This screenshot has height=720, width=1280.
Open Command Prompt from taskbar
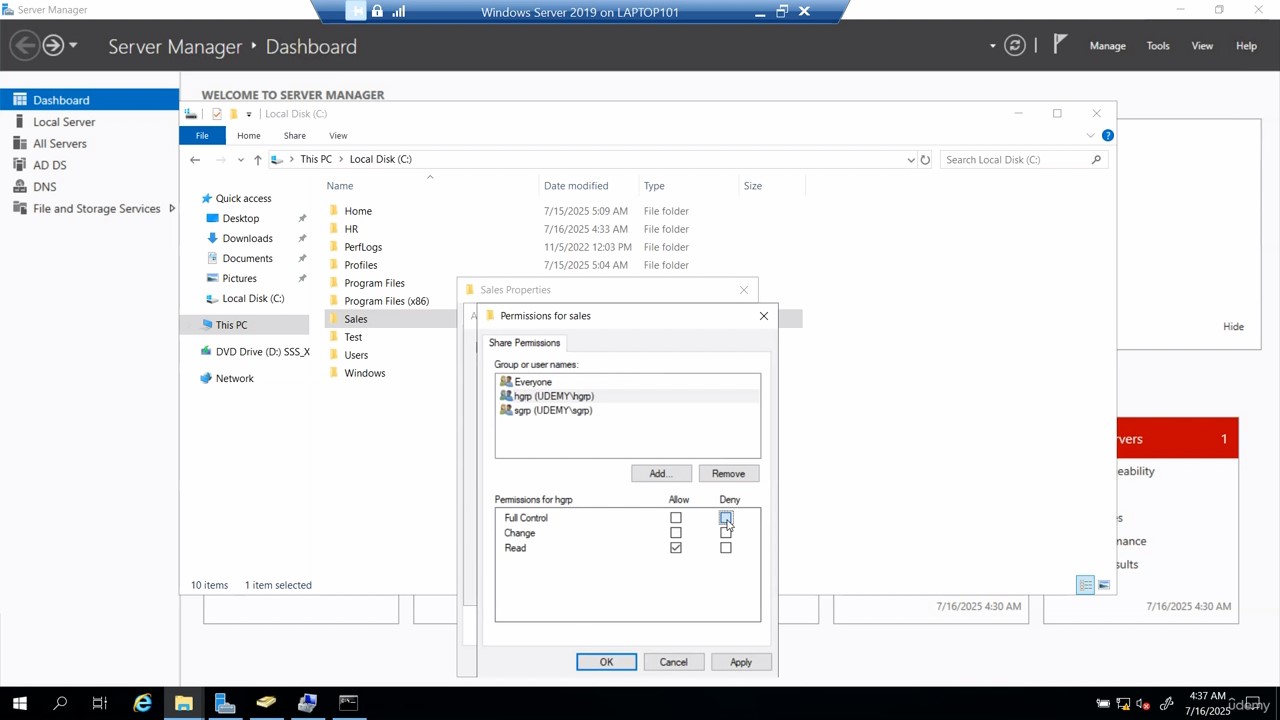pos(348,704)
